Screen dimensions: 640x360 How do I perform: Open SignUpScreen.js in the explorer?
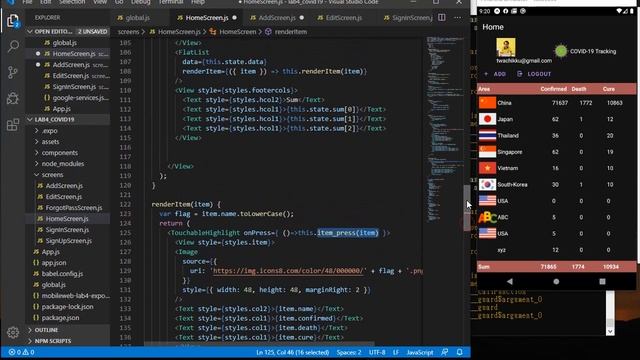68,241
